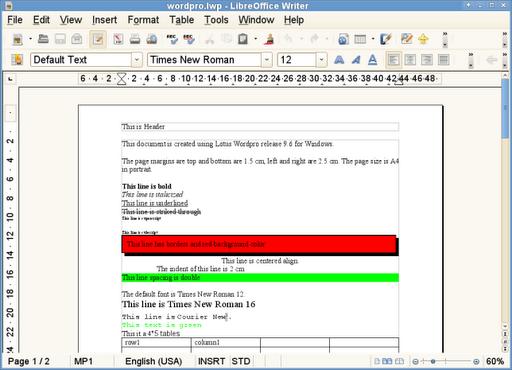
Task: Click the Paste clipboard icon
Action: pos(243,39)
